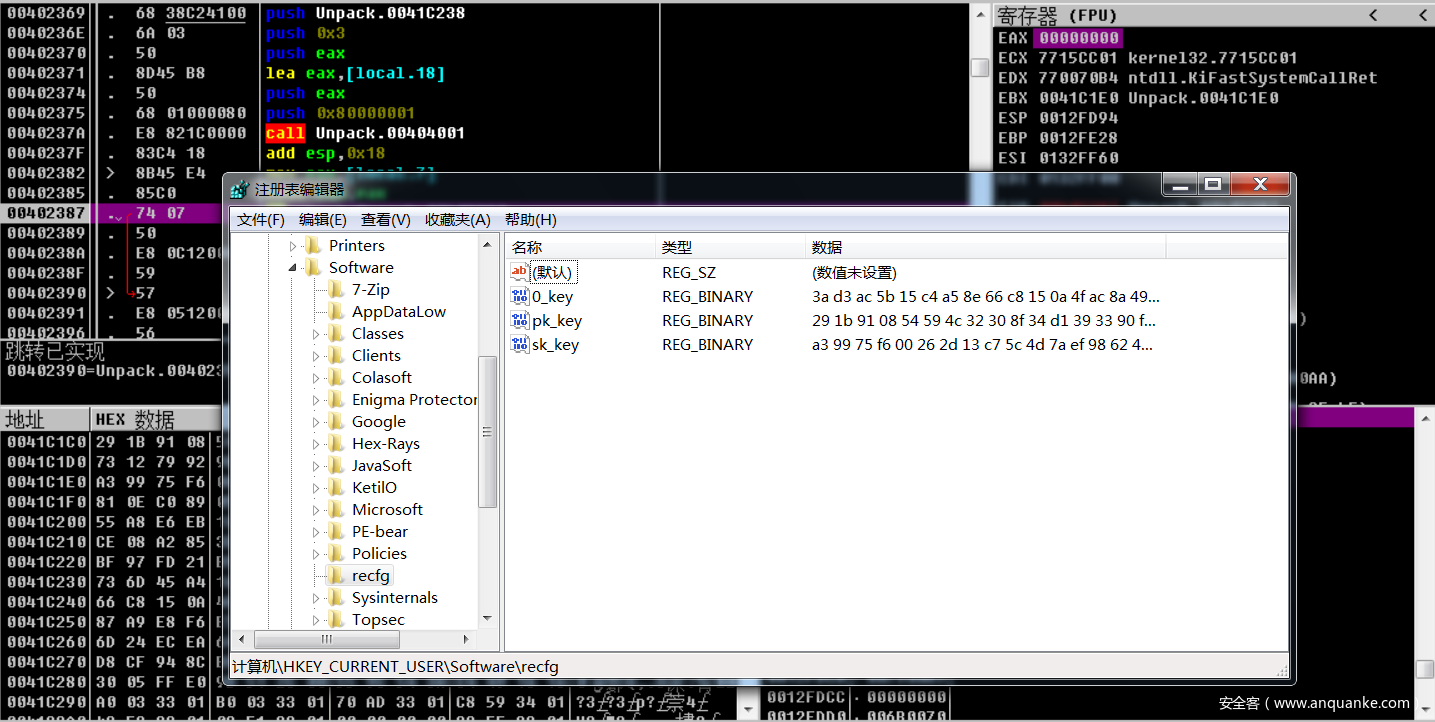Select the PE-bear folder icon

[x=337, y=532]
